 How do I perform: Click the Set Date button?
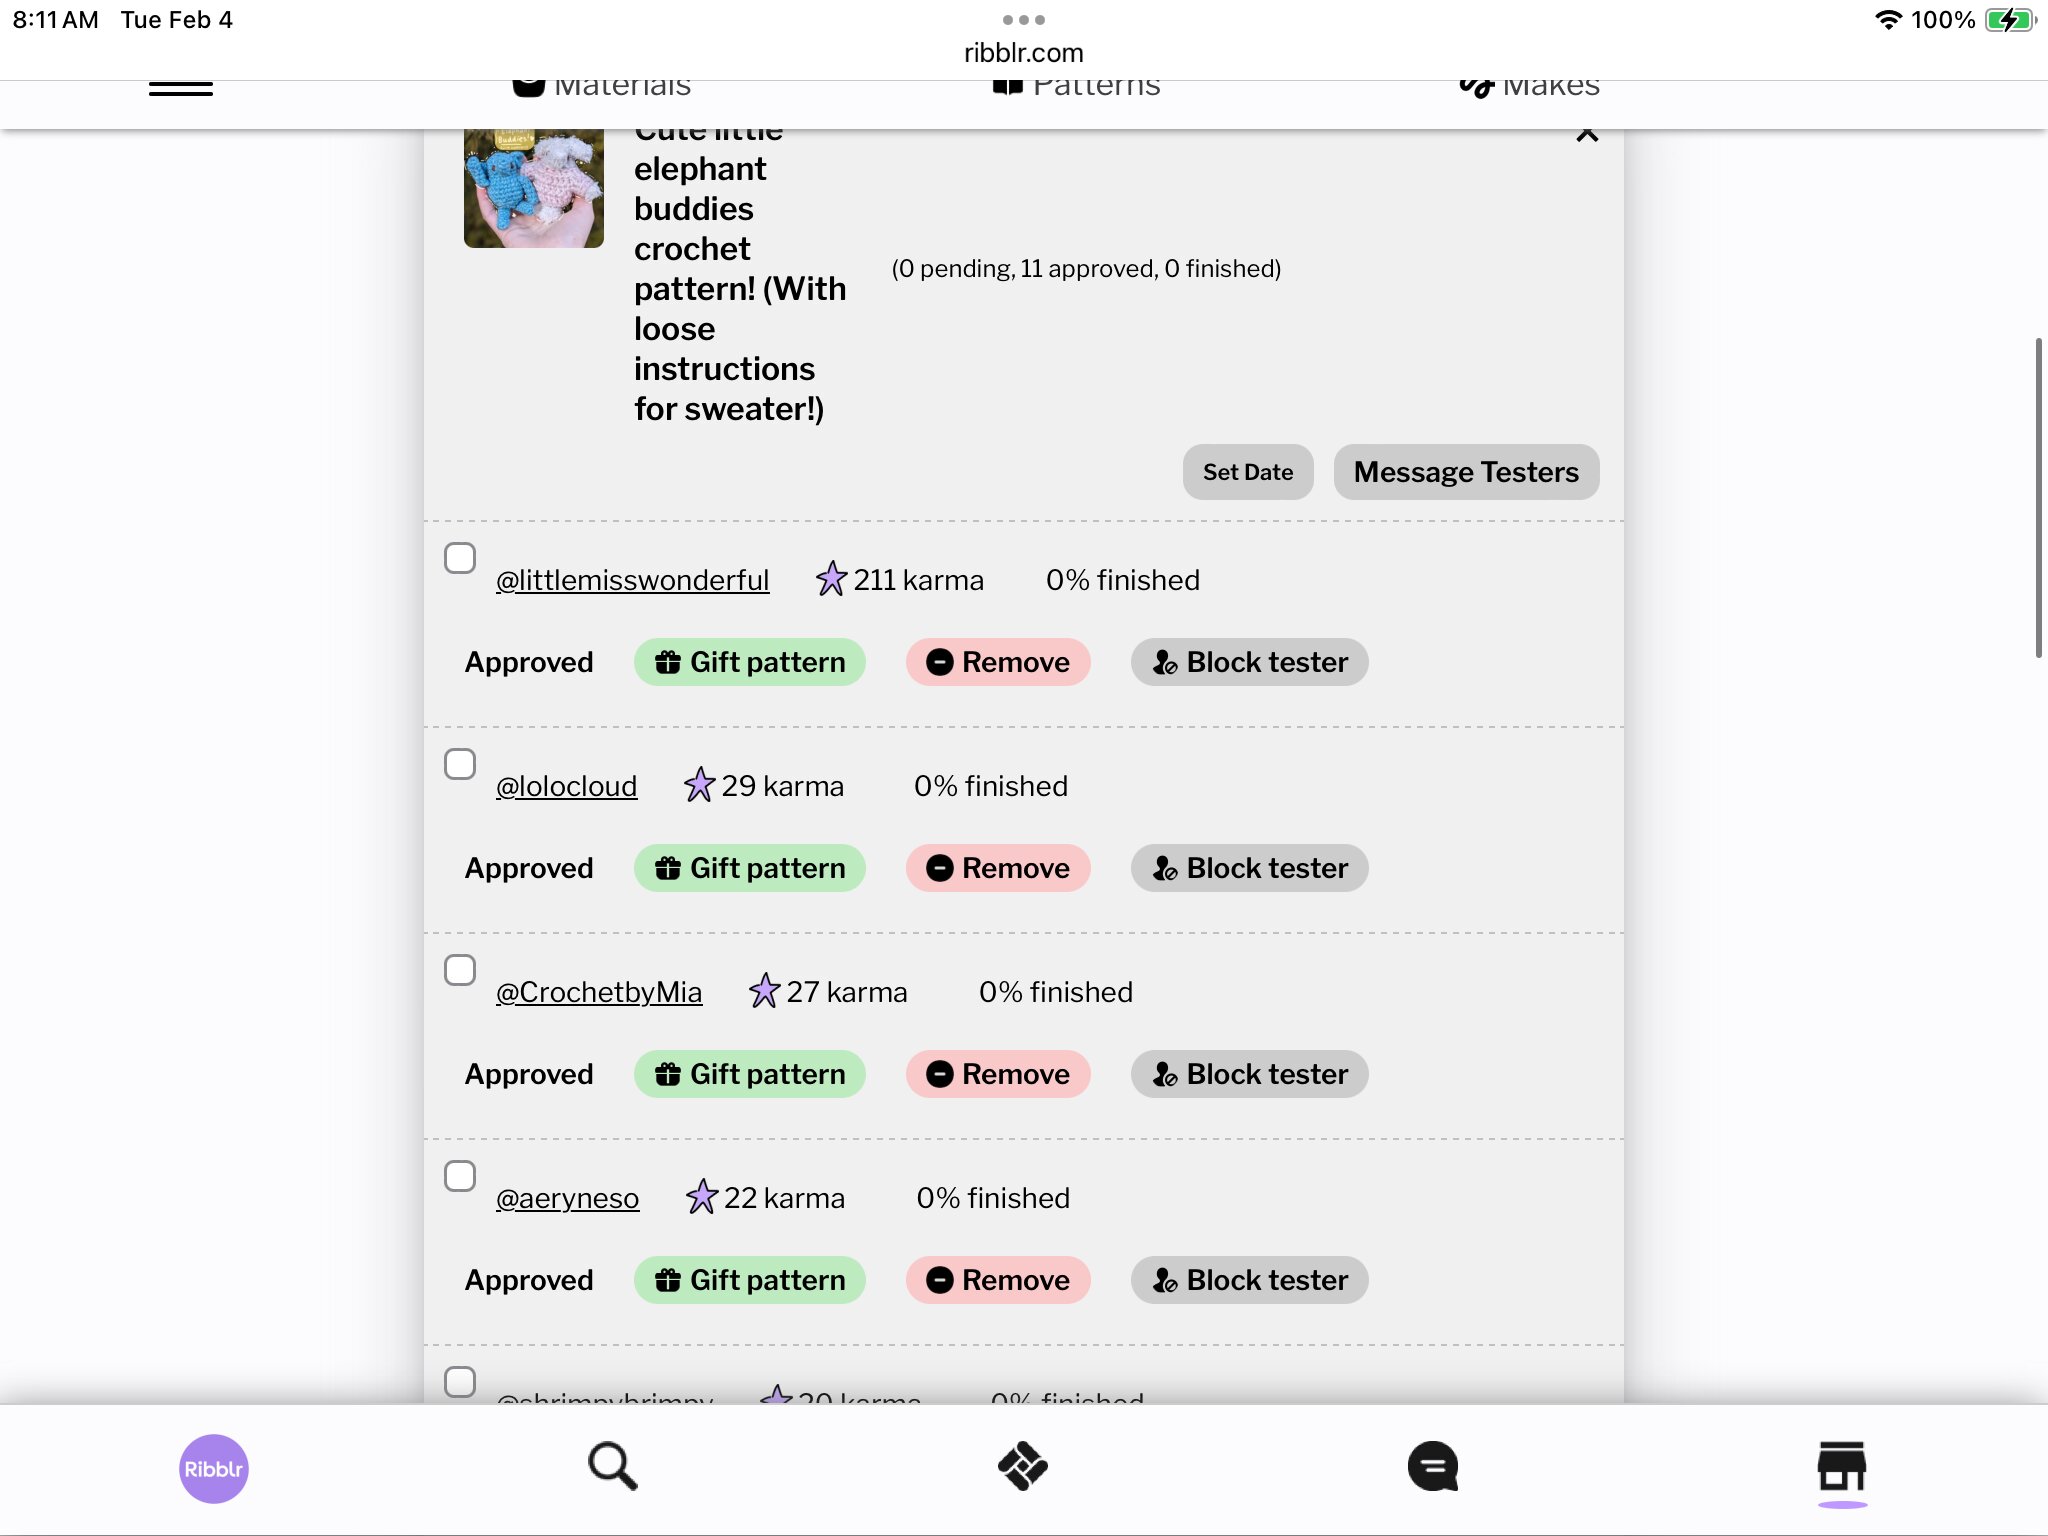click(1247, 472)
